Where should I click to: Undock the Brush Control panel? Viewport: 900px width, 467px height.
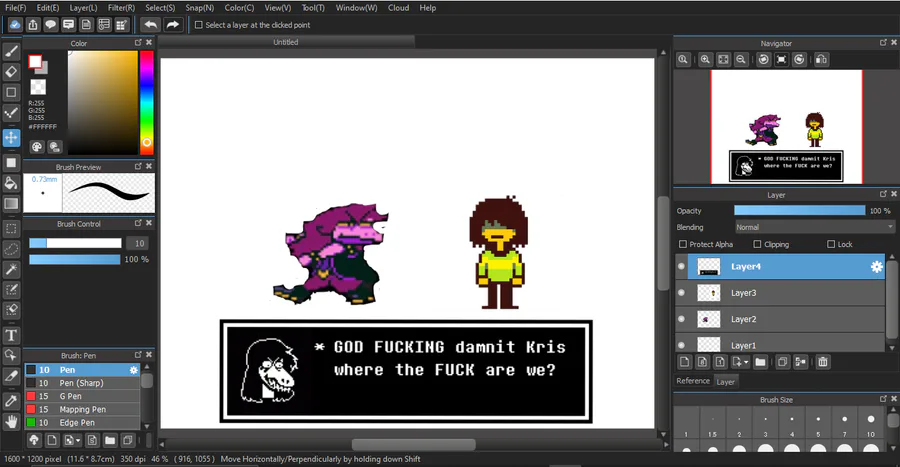tap(138, 223)
